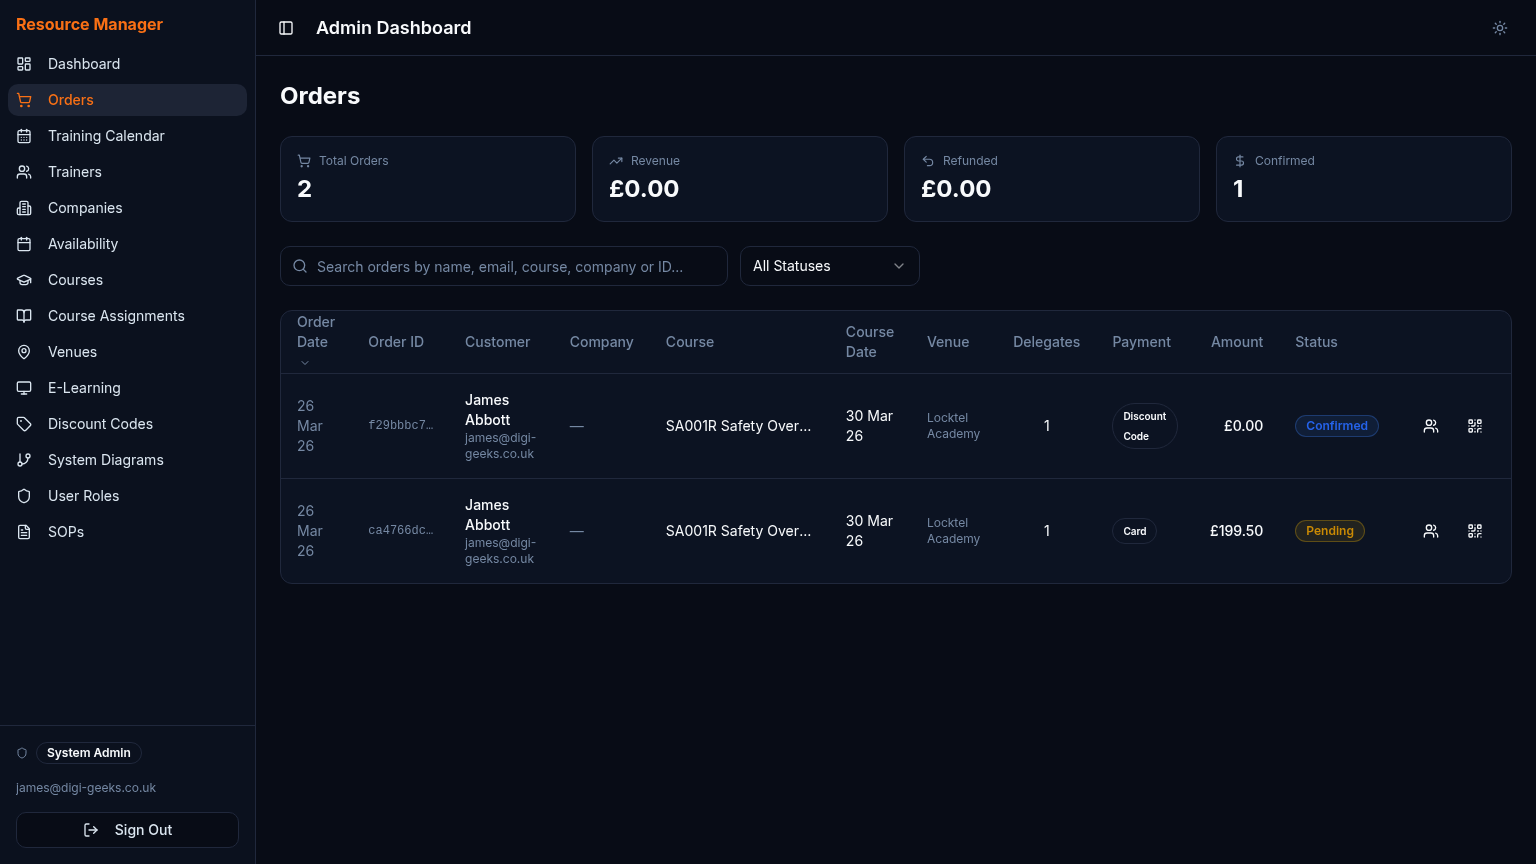Navigate to System Diagrams
Screen dimensions: 1536x864
128,460
